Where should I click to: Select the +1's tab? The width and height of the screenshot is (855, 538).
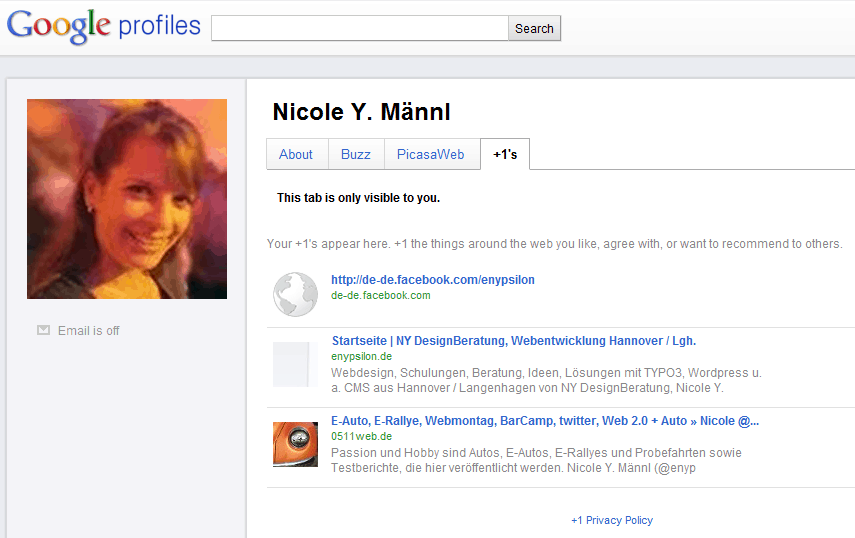point(505,154)
